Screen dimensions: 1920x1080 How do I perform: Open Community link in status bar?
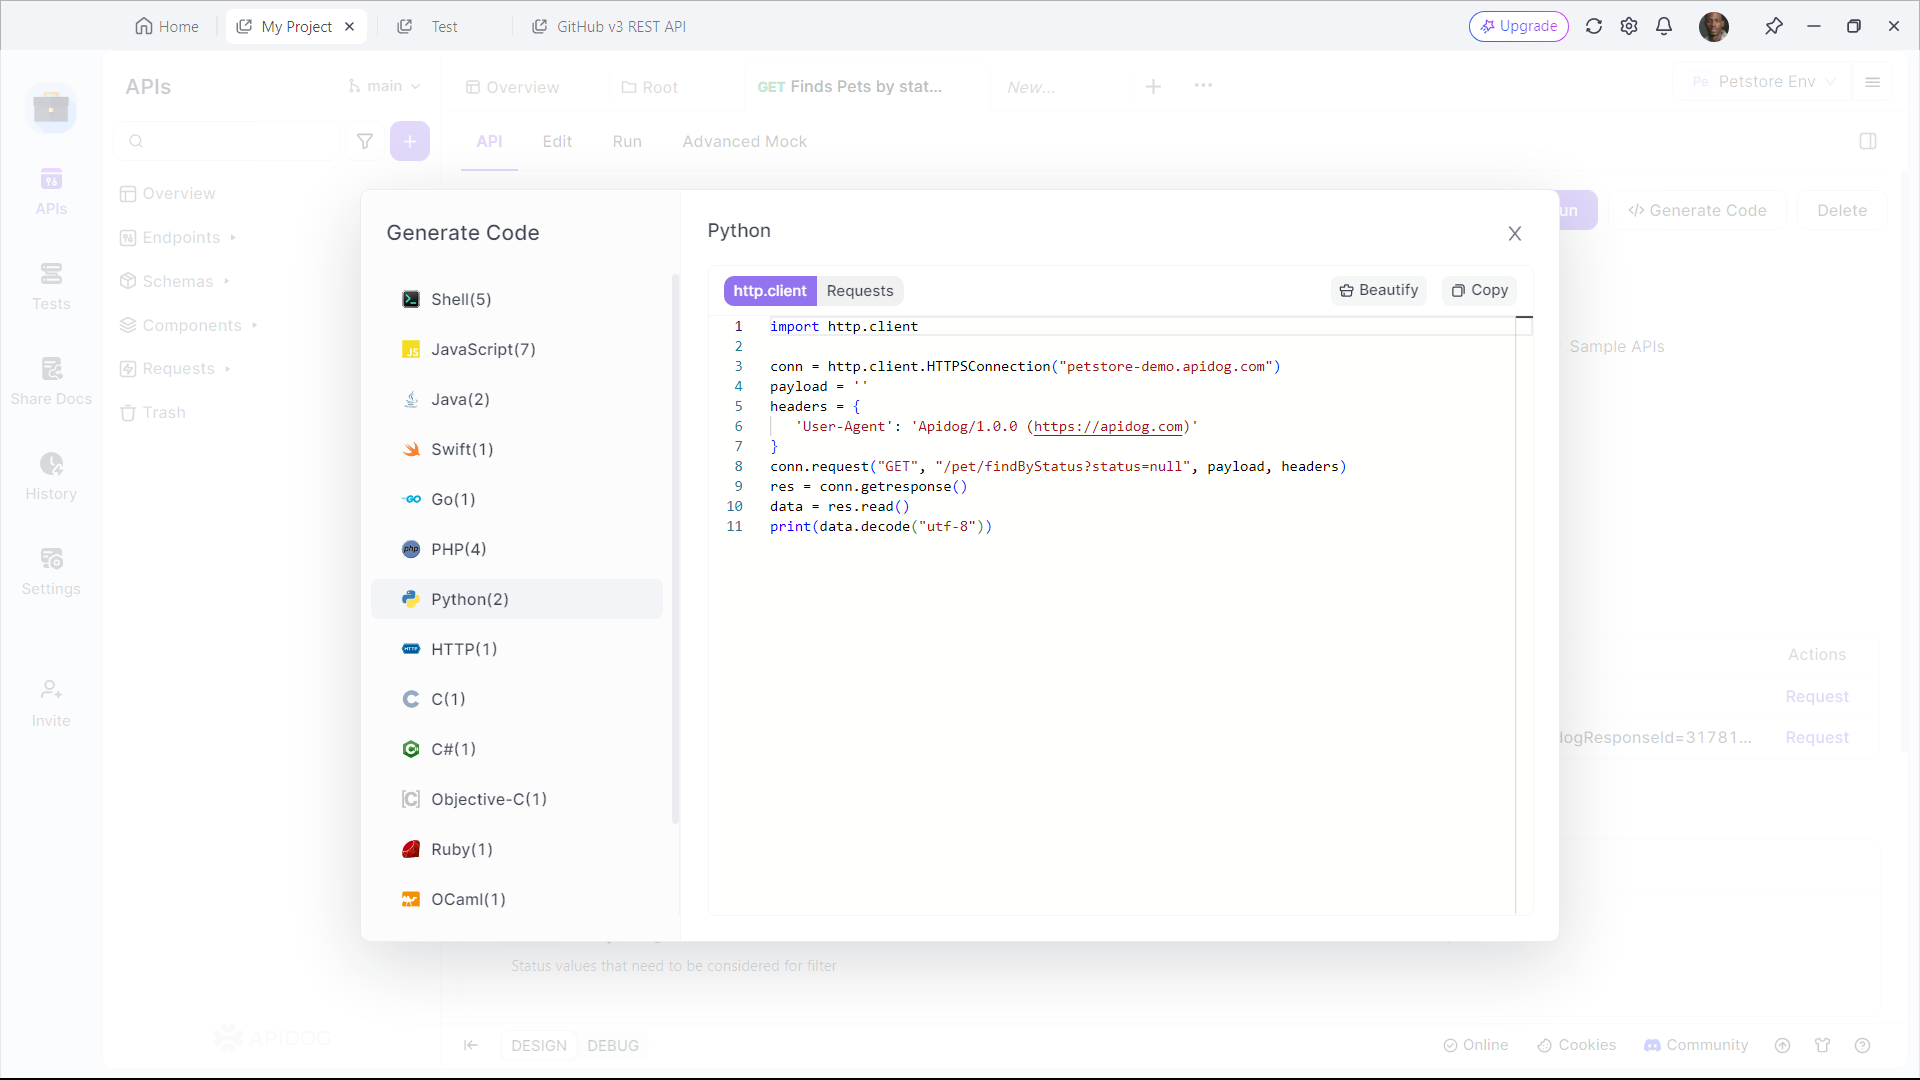(x=1696, y=1045)
